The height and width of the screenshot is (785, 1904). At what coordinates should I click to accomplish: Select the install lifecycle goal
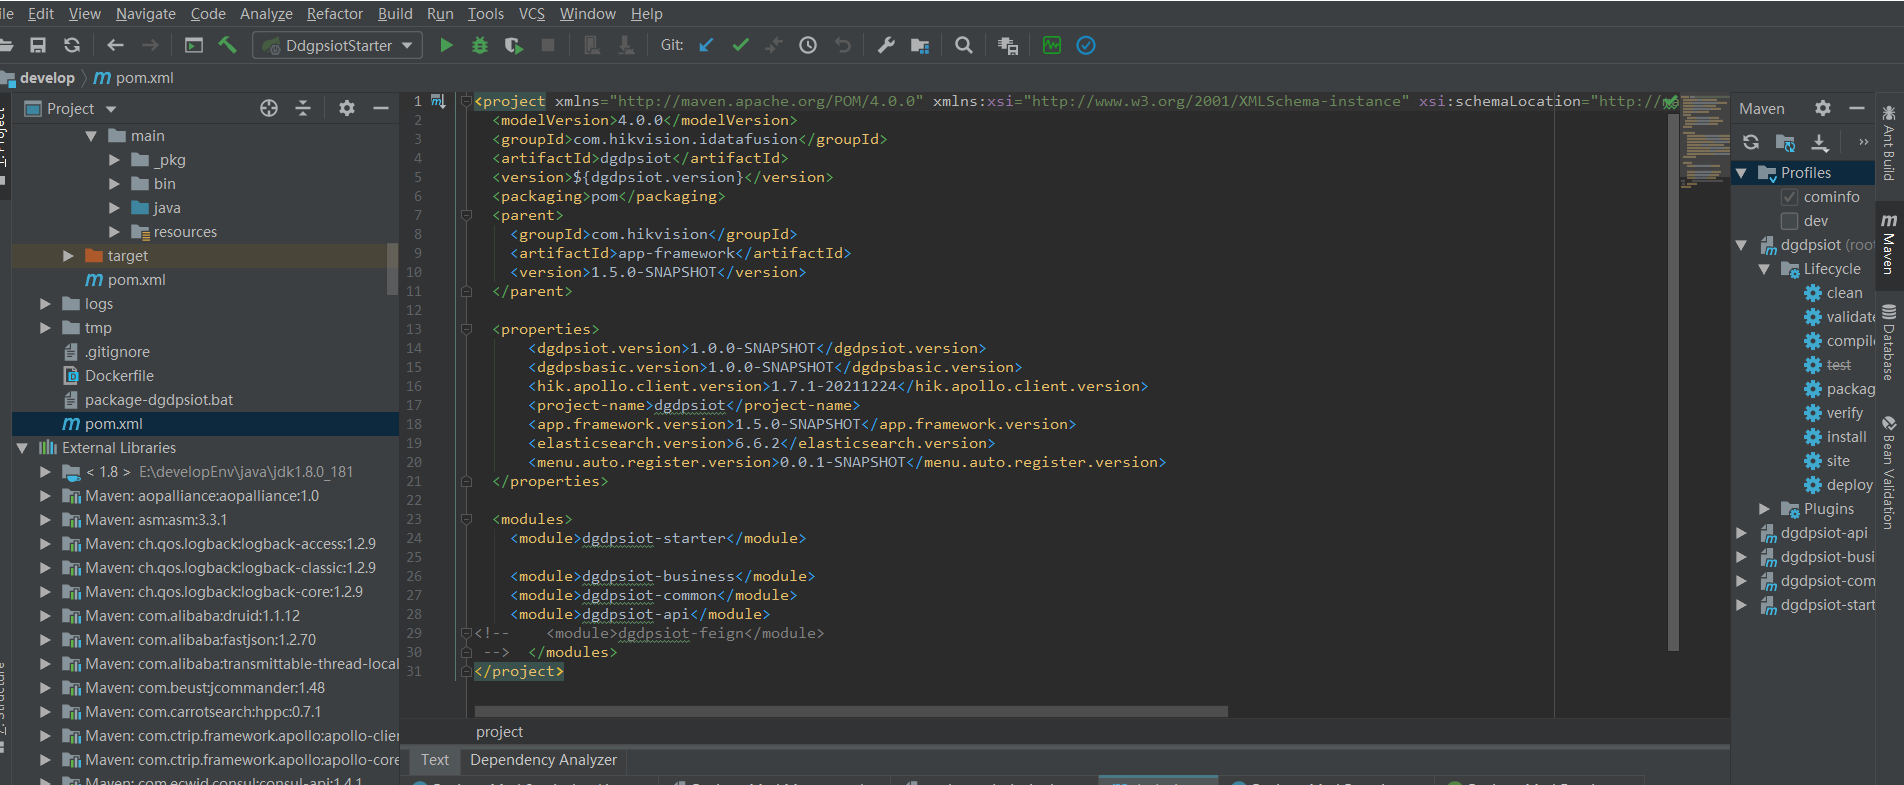[x=1845, y=437]
